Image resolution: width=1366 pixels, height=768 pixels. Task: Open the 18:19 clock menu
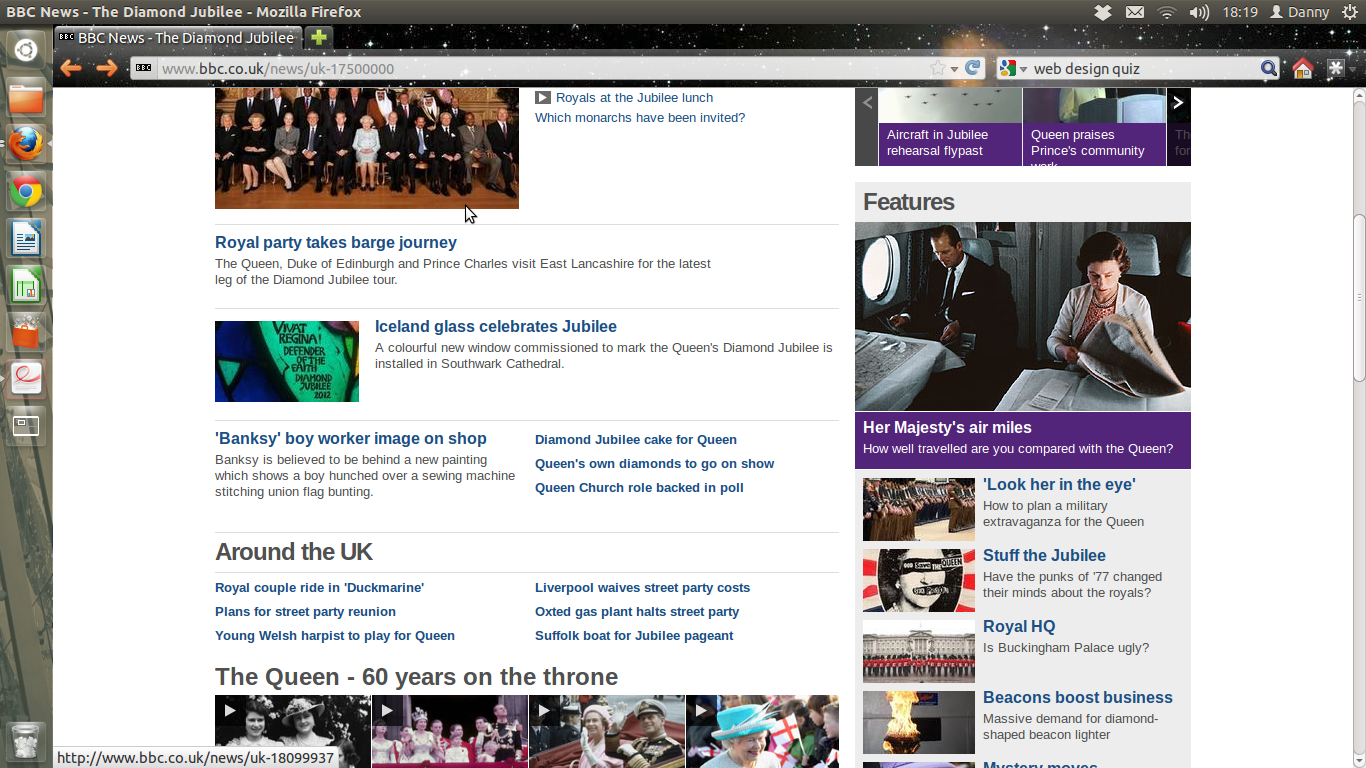(1240, 12)
